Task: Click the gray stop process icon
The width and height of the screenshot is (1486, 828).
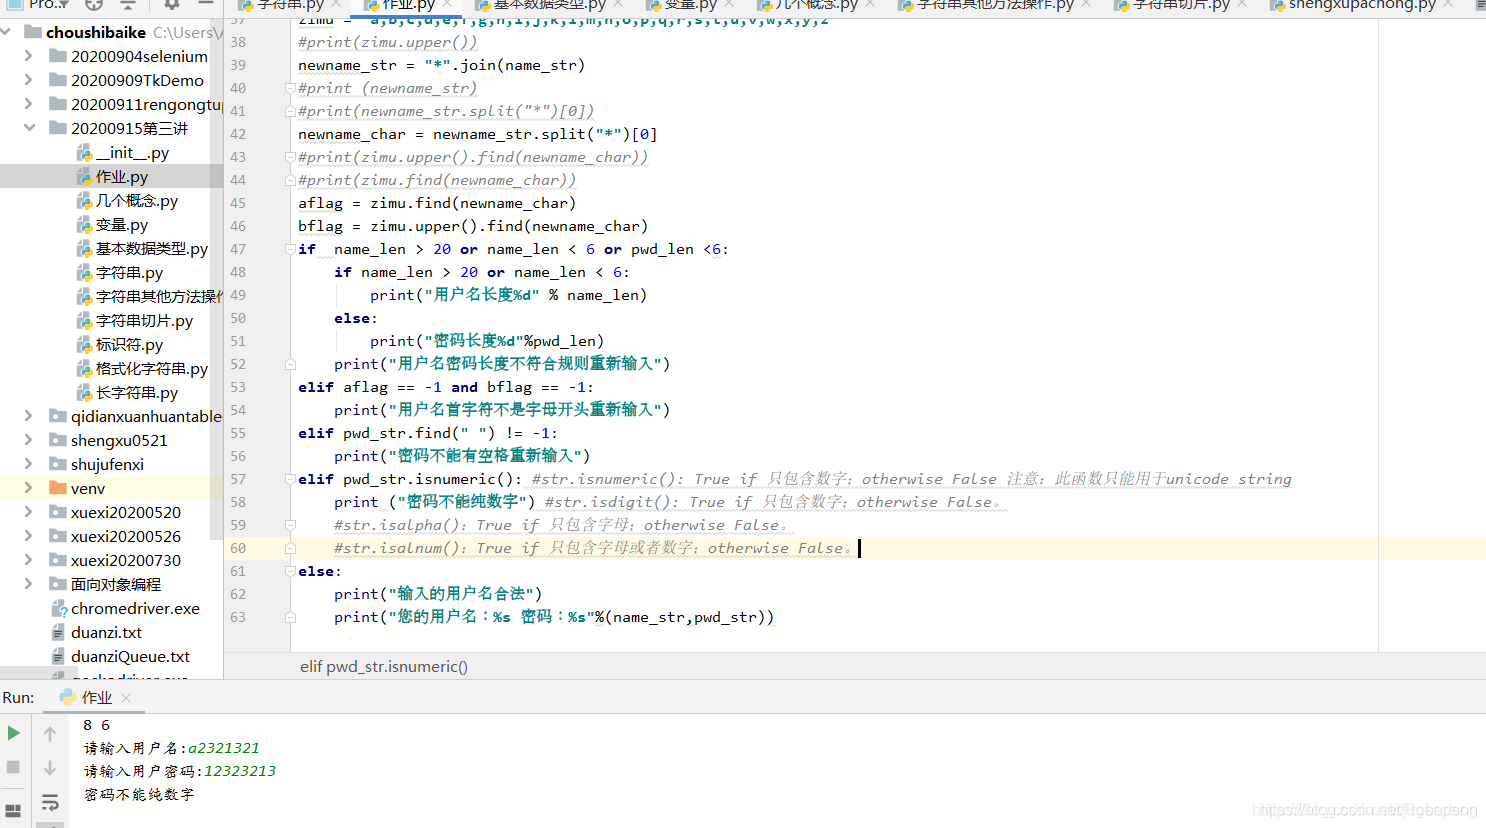Action: click(13, 767)
